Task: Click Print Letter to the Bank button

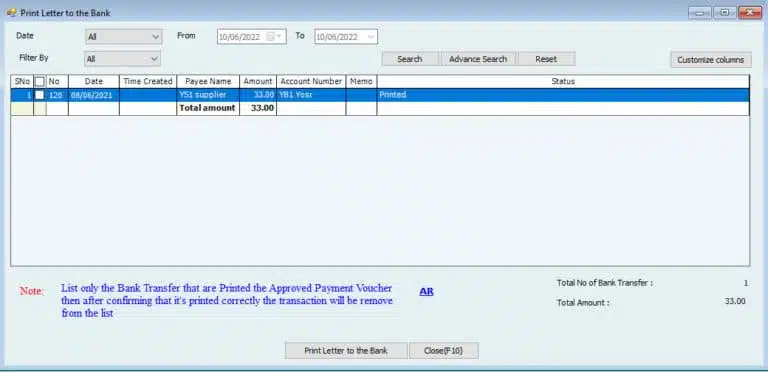Action: coord(346,350)
